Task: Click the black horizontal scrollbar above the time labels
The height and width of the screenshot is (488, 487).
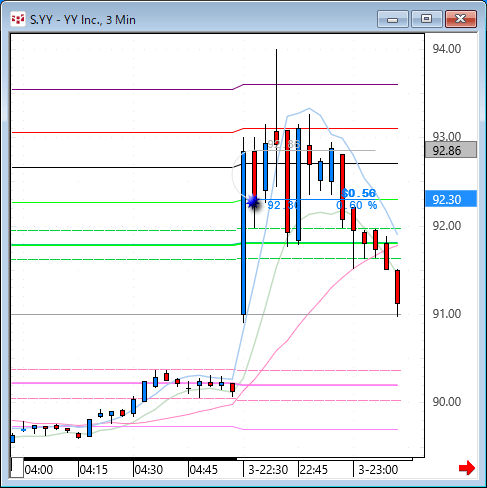Action: click(130, 459)
